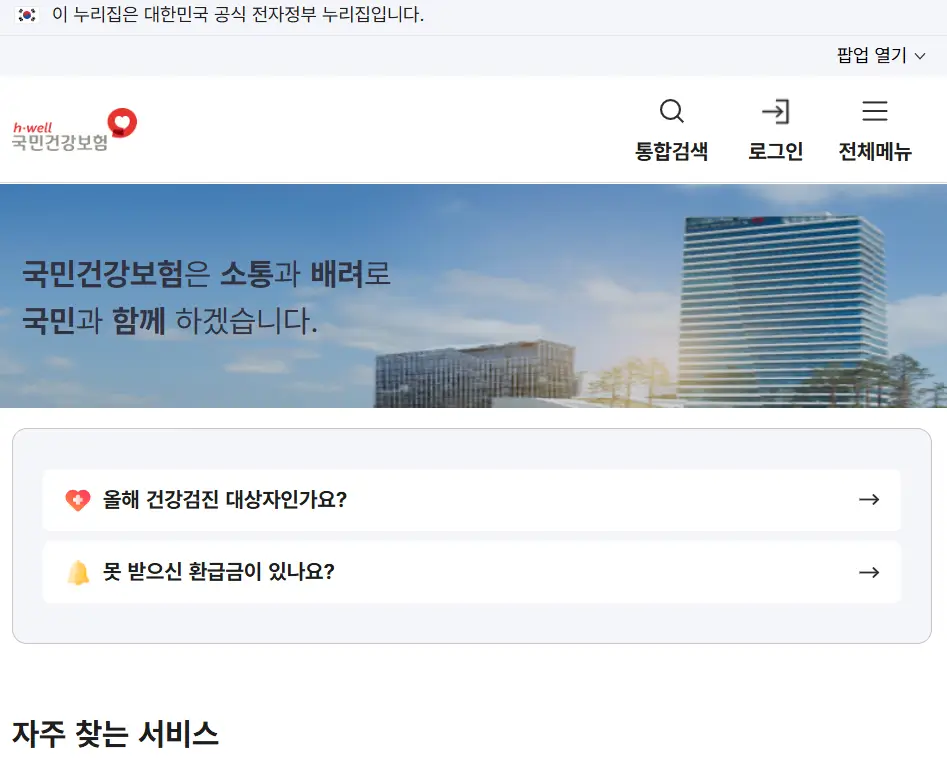
Task: Click the 통합검색 label text
Action: coord(671,151)
